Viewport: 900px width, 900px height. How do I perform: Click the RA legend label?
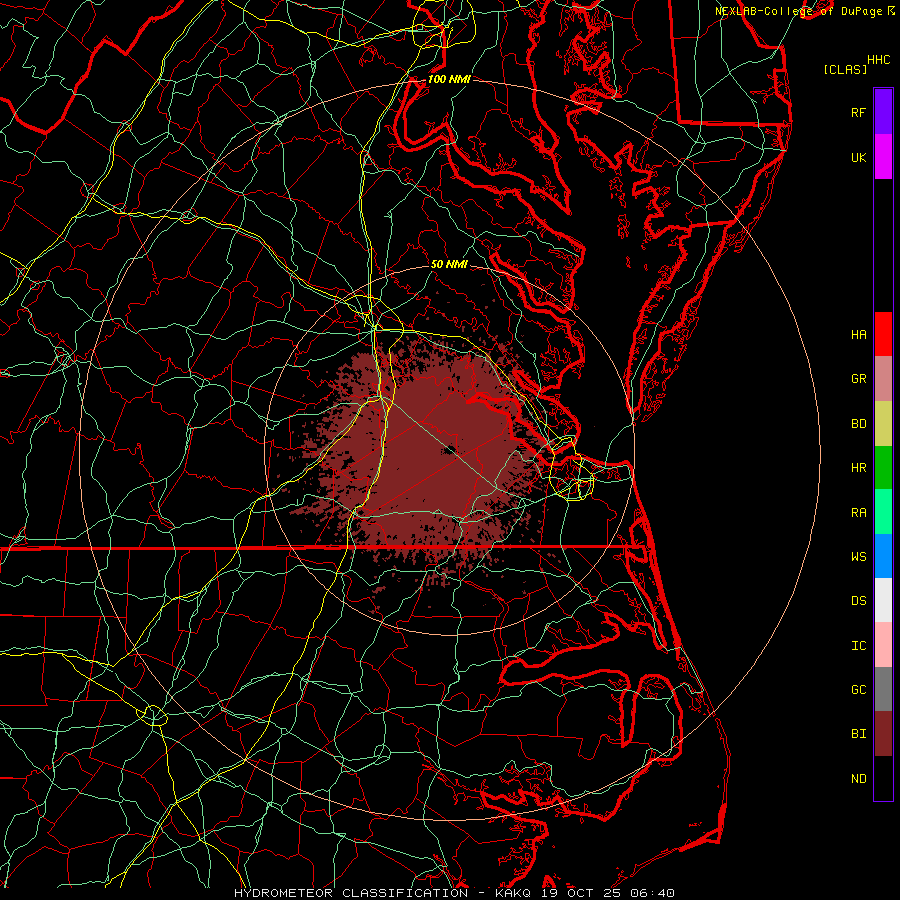click(858, 513)
